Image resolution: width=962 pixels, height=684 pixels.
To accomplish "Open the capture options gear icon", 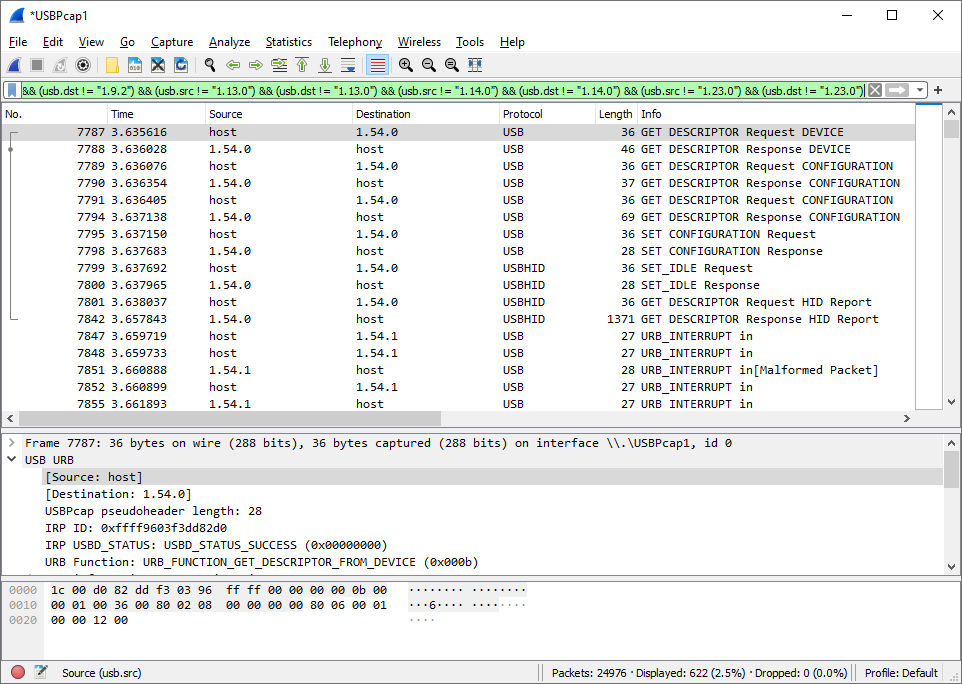I will [83, 65].
